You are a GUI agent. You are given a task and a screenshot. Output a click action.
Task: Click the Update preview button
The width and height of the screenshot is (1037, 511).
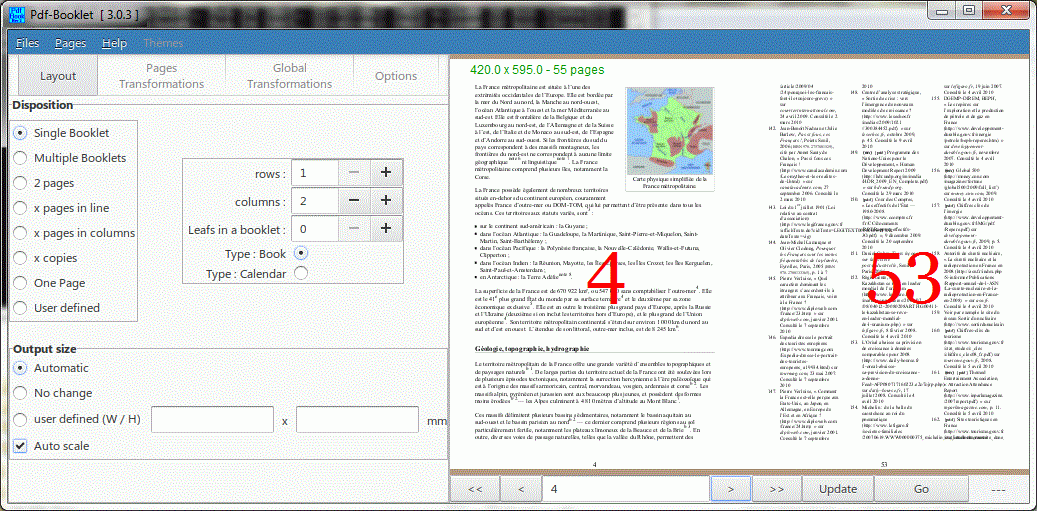click(838, 489)
